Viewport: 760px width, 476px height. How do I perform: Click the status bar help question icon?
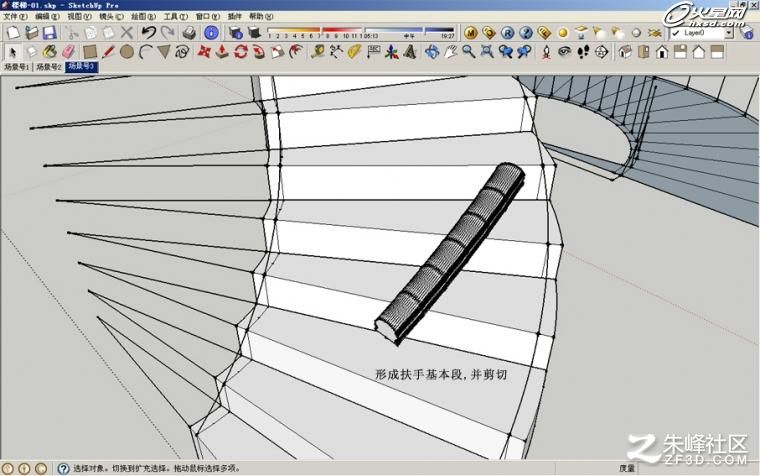point(63,468)
